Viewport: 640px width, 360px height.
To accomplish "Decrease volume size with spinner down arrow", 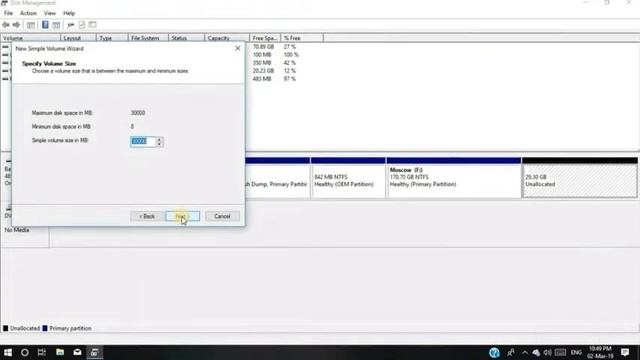I will [x=159, y=144].
